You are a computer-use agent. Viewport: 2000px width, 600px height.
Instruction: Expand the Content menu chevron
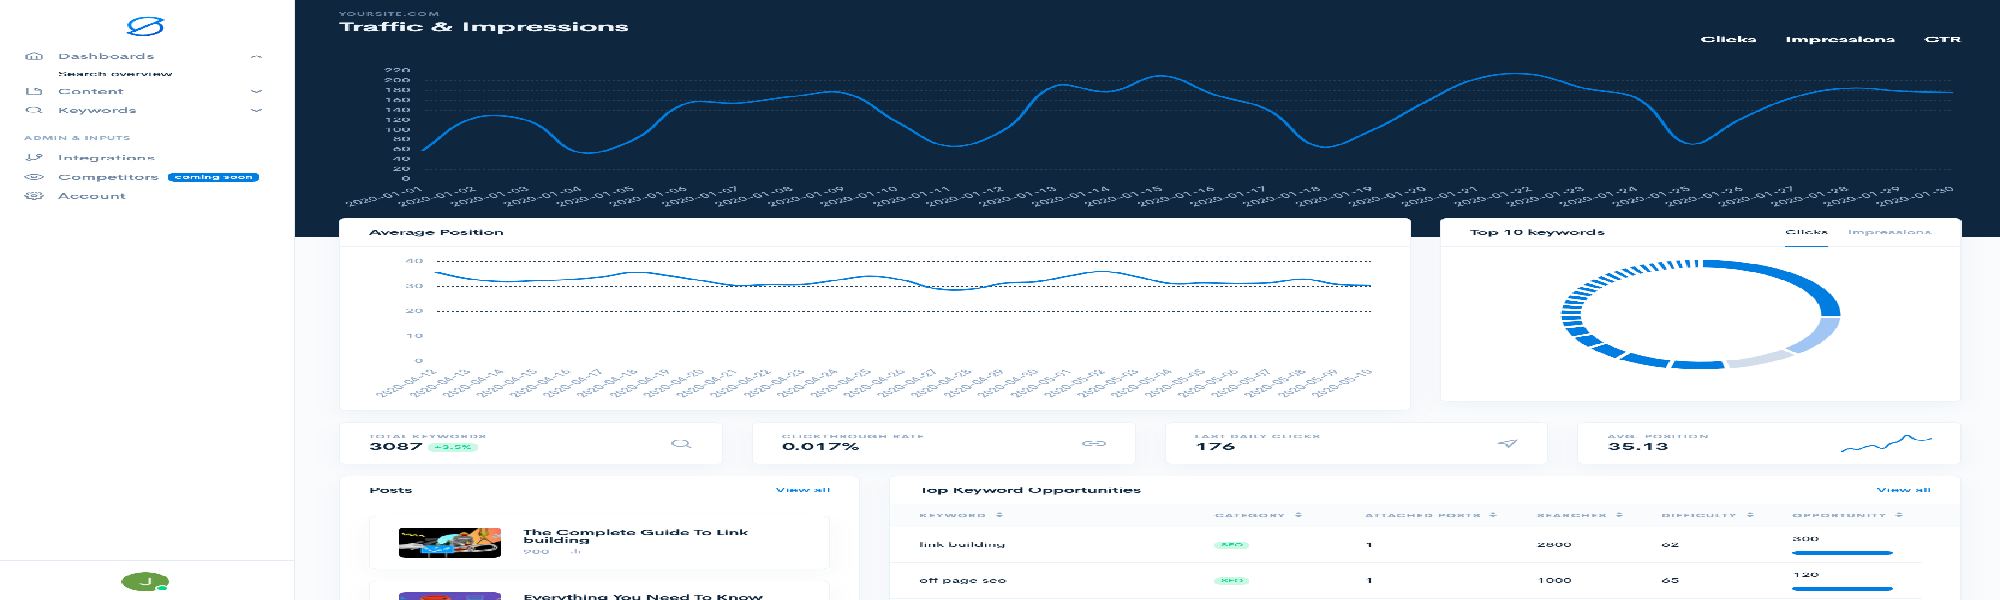[x=256, y=91]
